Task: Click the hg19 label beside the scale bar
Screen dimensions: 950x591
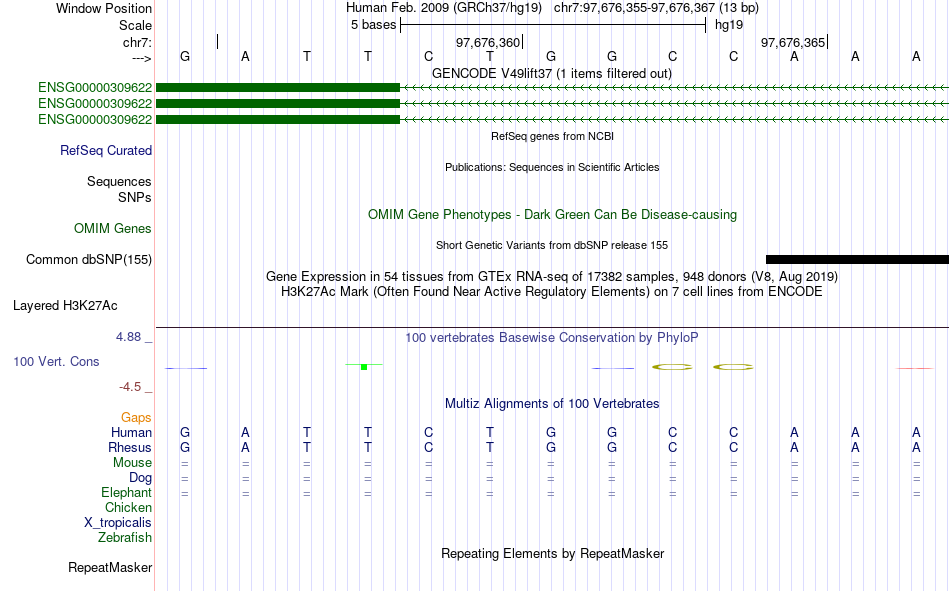Action: point(729,25)
